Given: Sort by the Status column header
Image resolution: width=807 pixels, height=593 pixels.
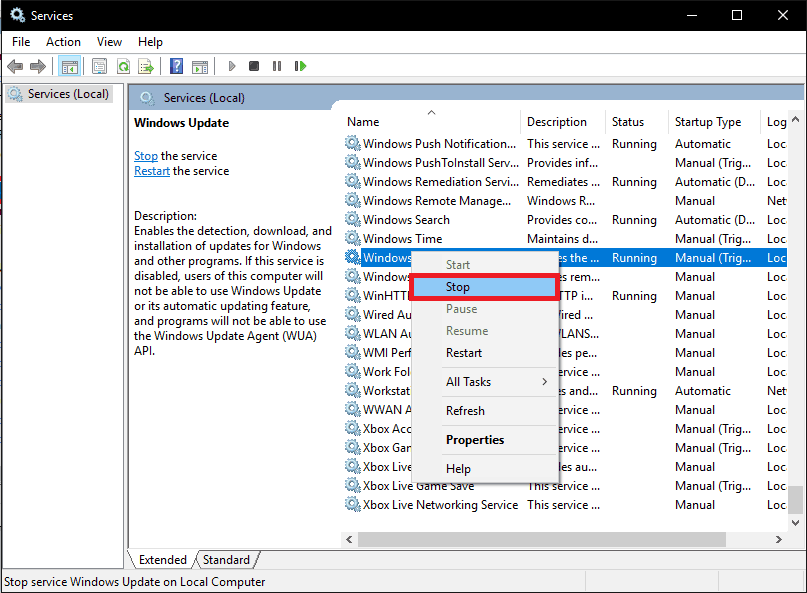Looking at the screenshot, I should pos(637,122).
